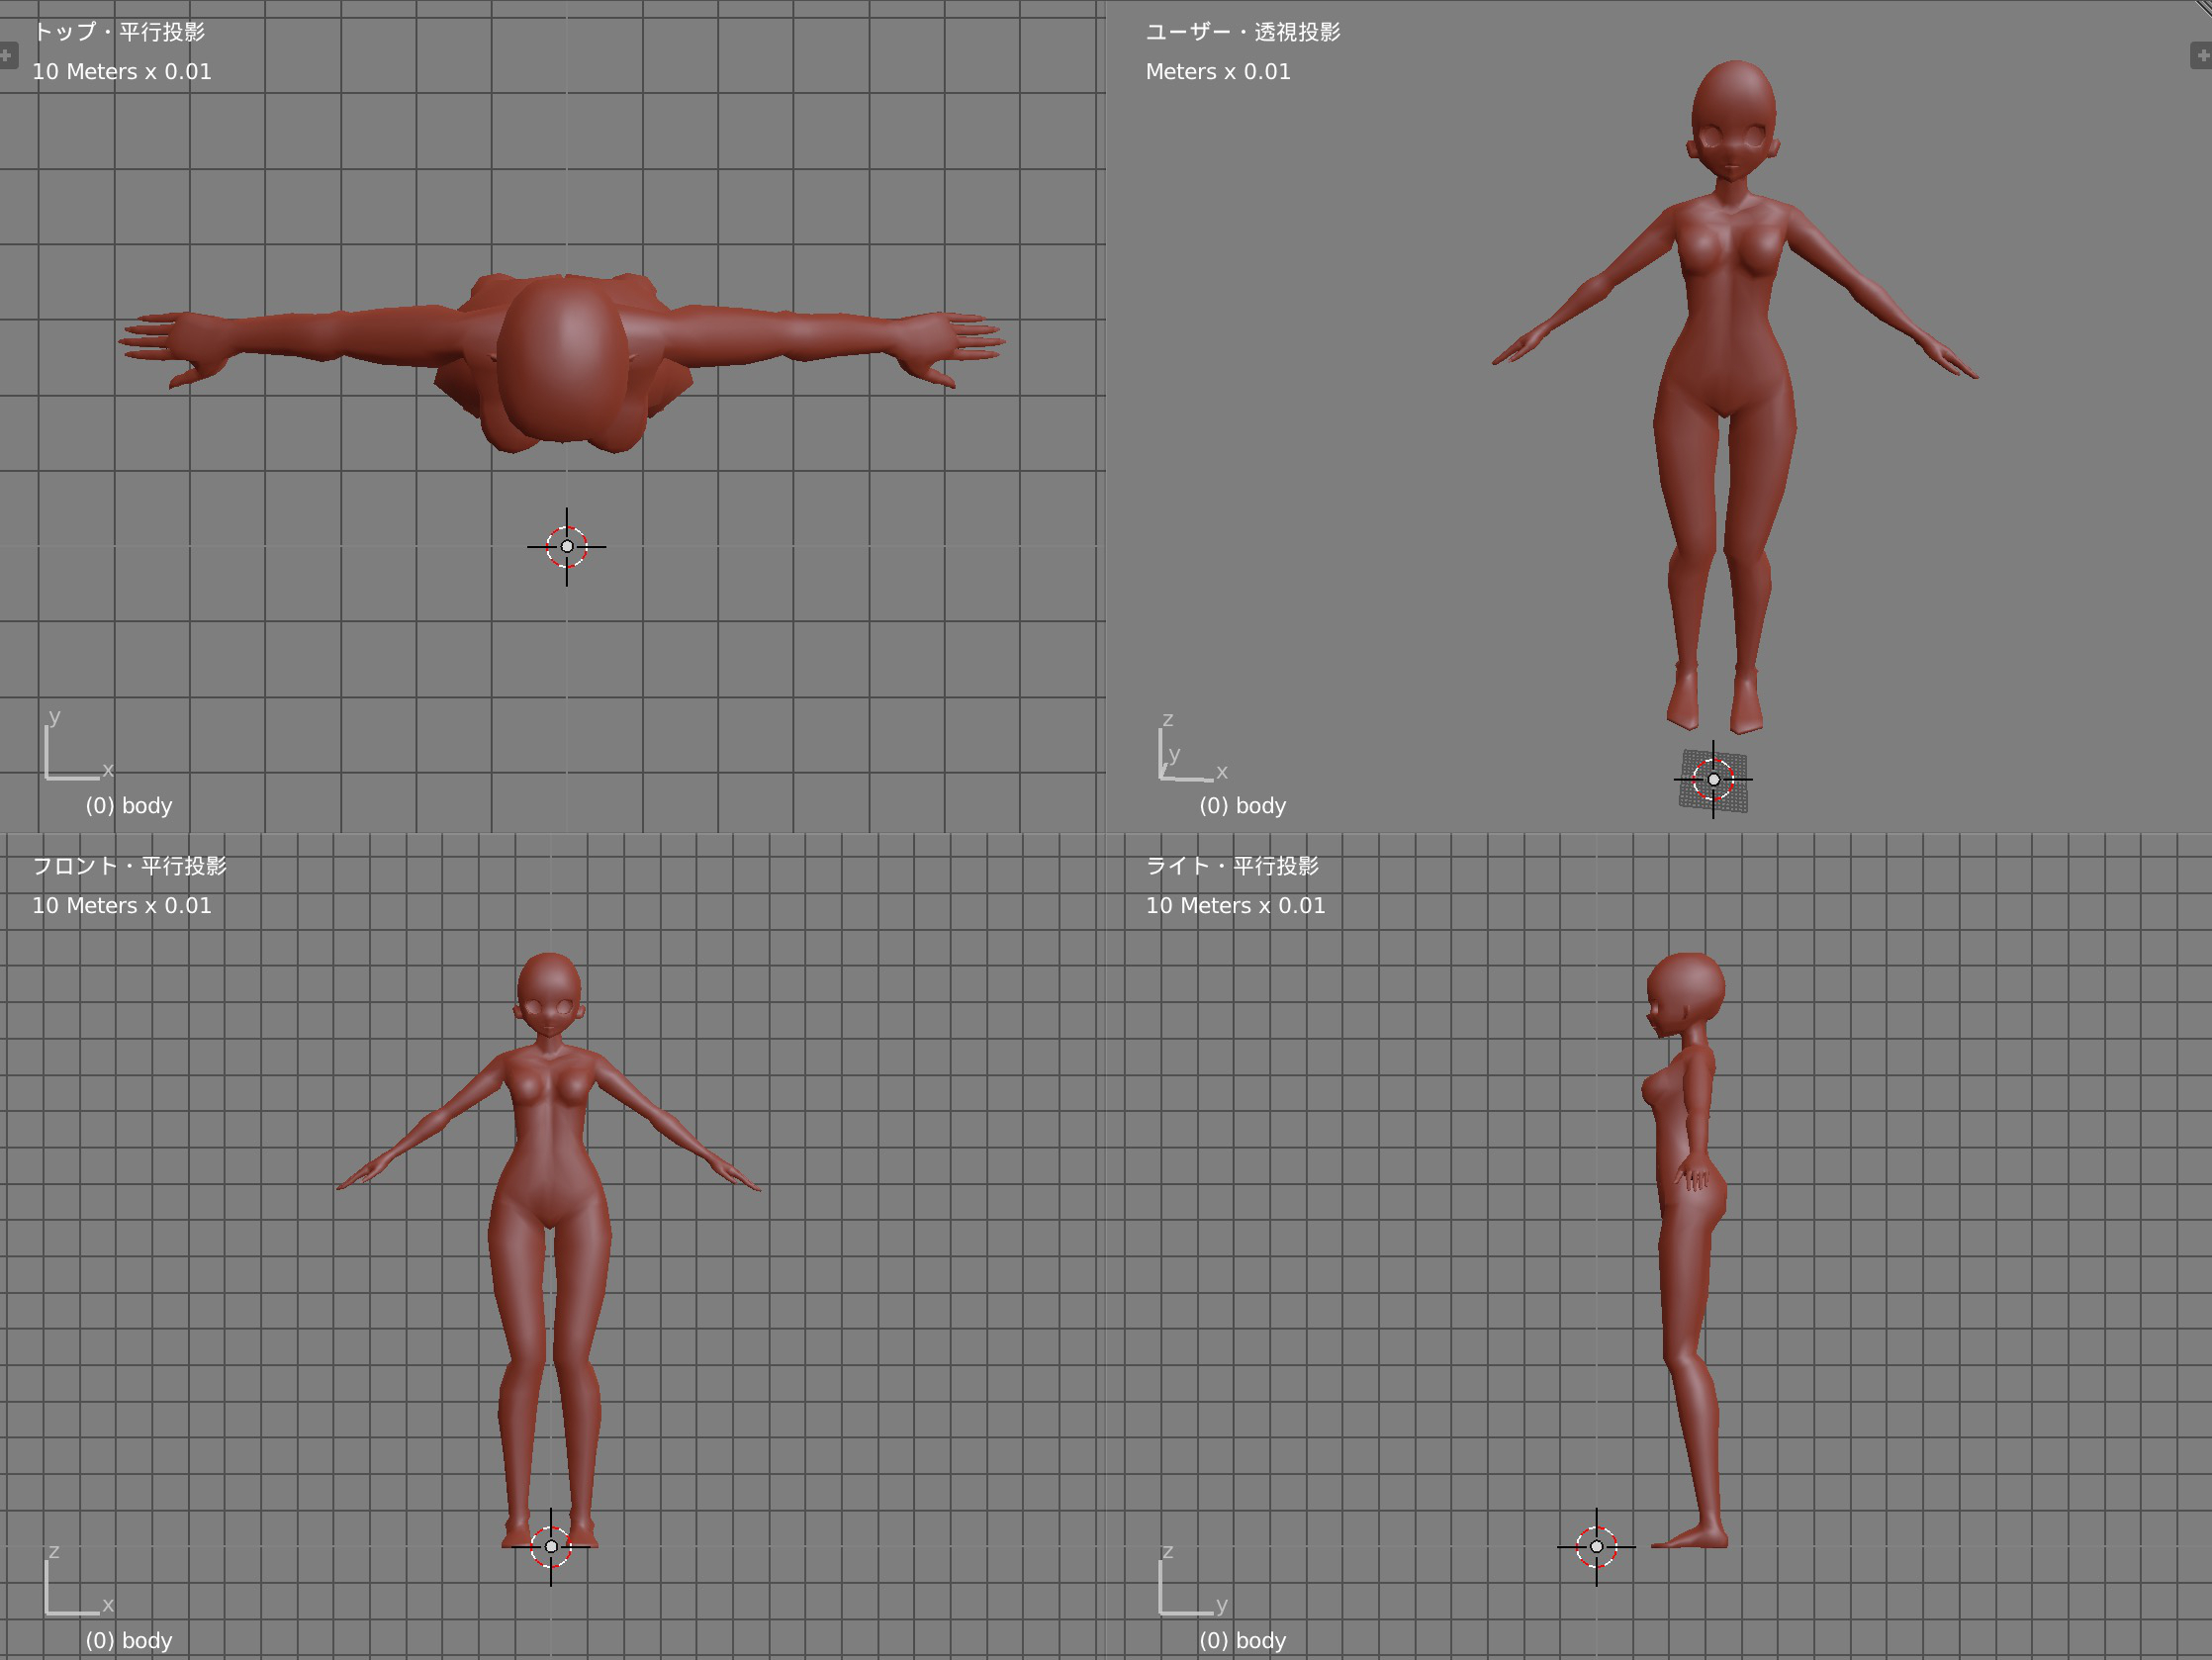Click the 3D cursor in the right-side view
The height and width of the screenshot is (1660, 2212).
[x=1597, y=1546]
